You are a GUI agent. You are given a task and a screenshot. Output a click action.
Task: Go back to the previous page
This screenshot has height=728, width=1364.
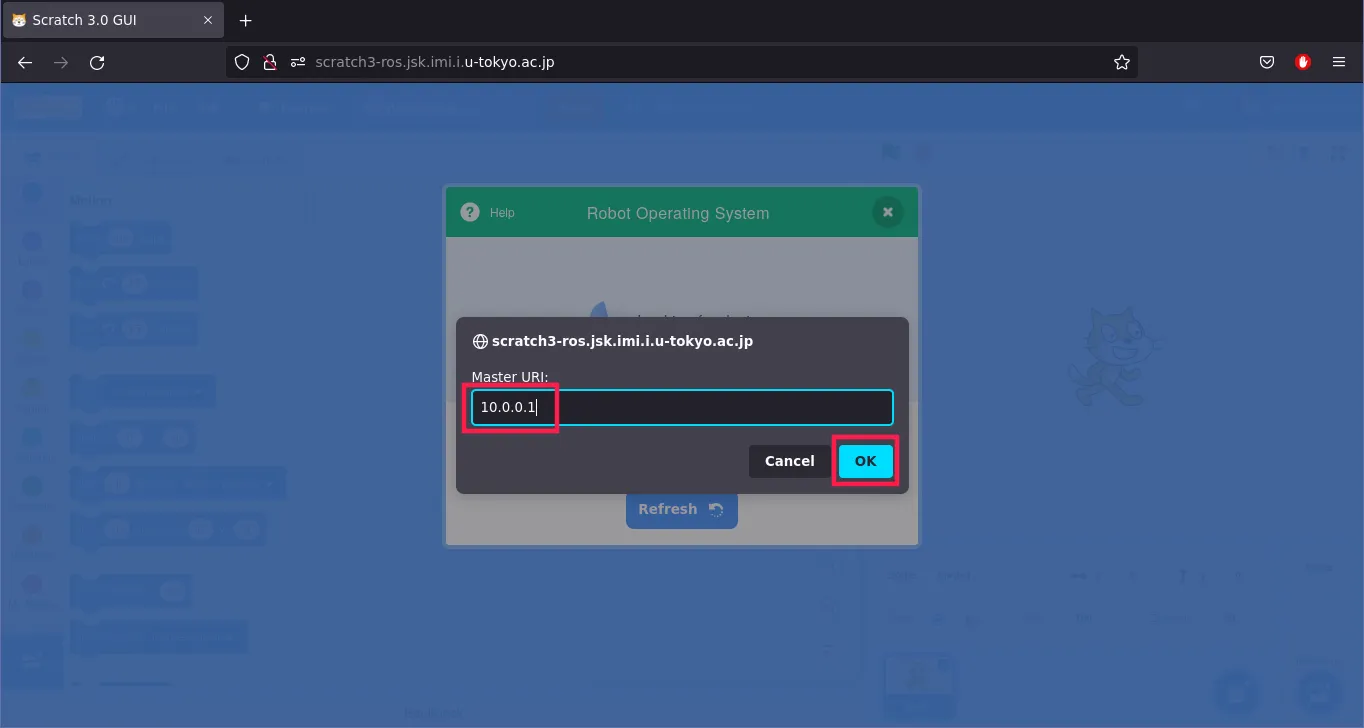pyautogui.click(x=25, y=62)
